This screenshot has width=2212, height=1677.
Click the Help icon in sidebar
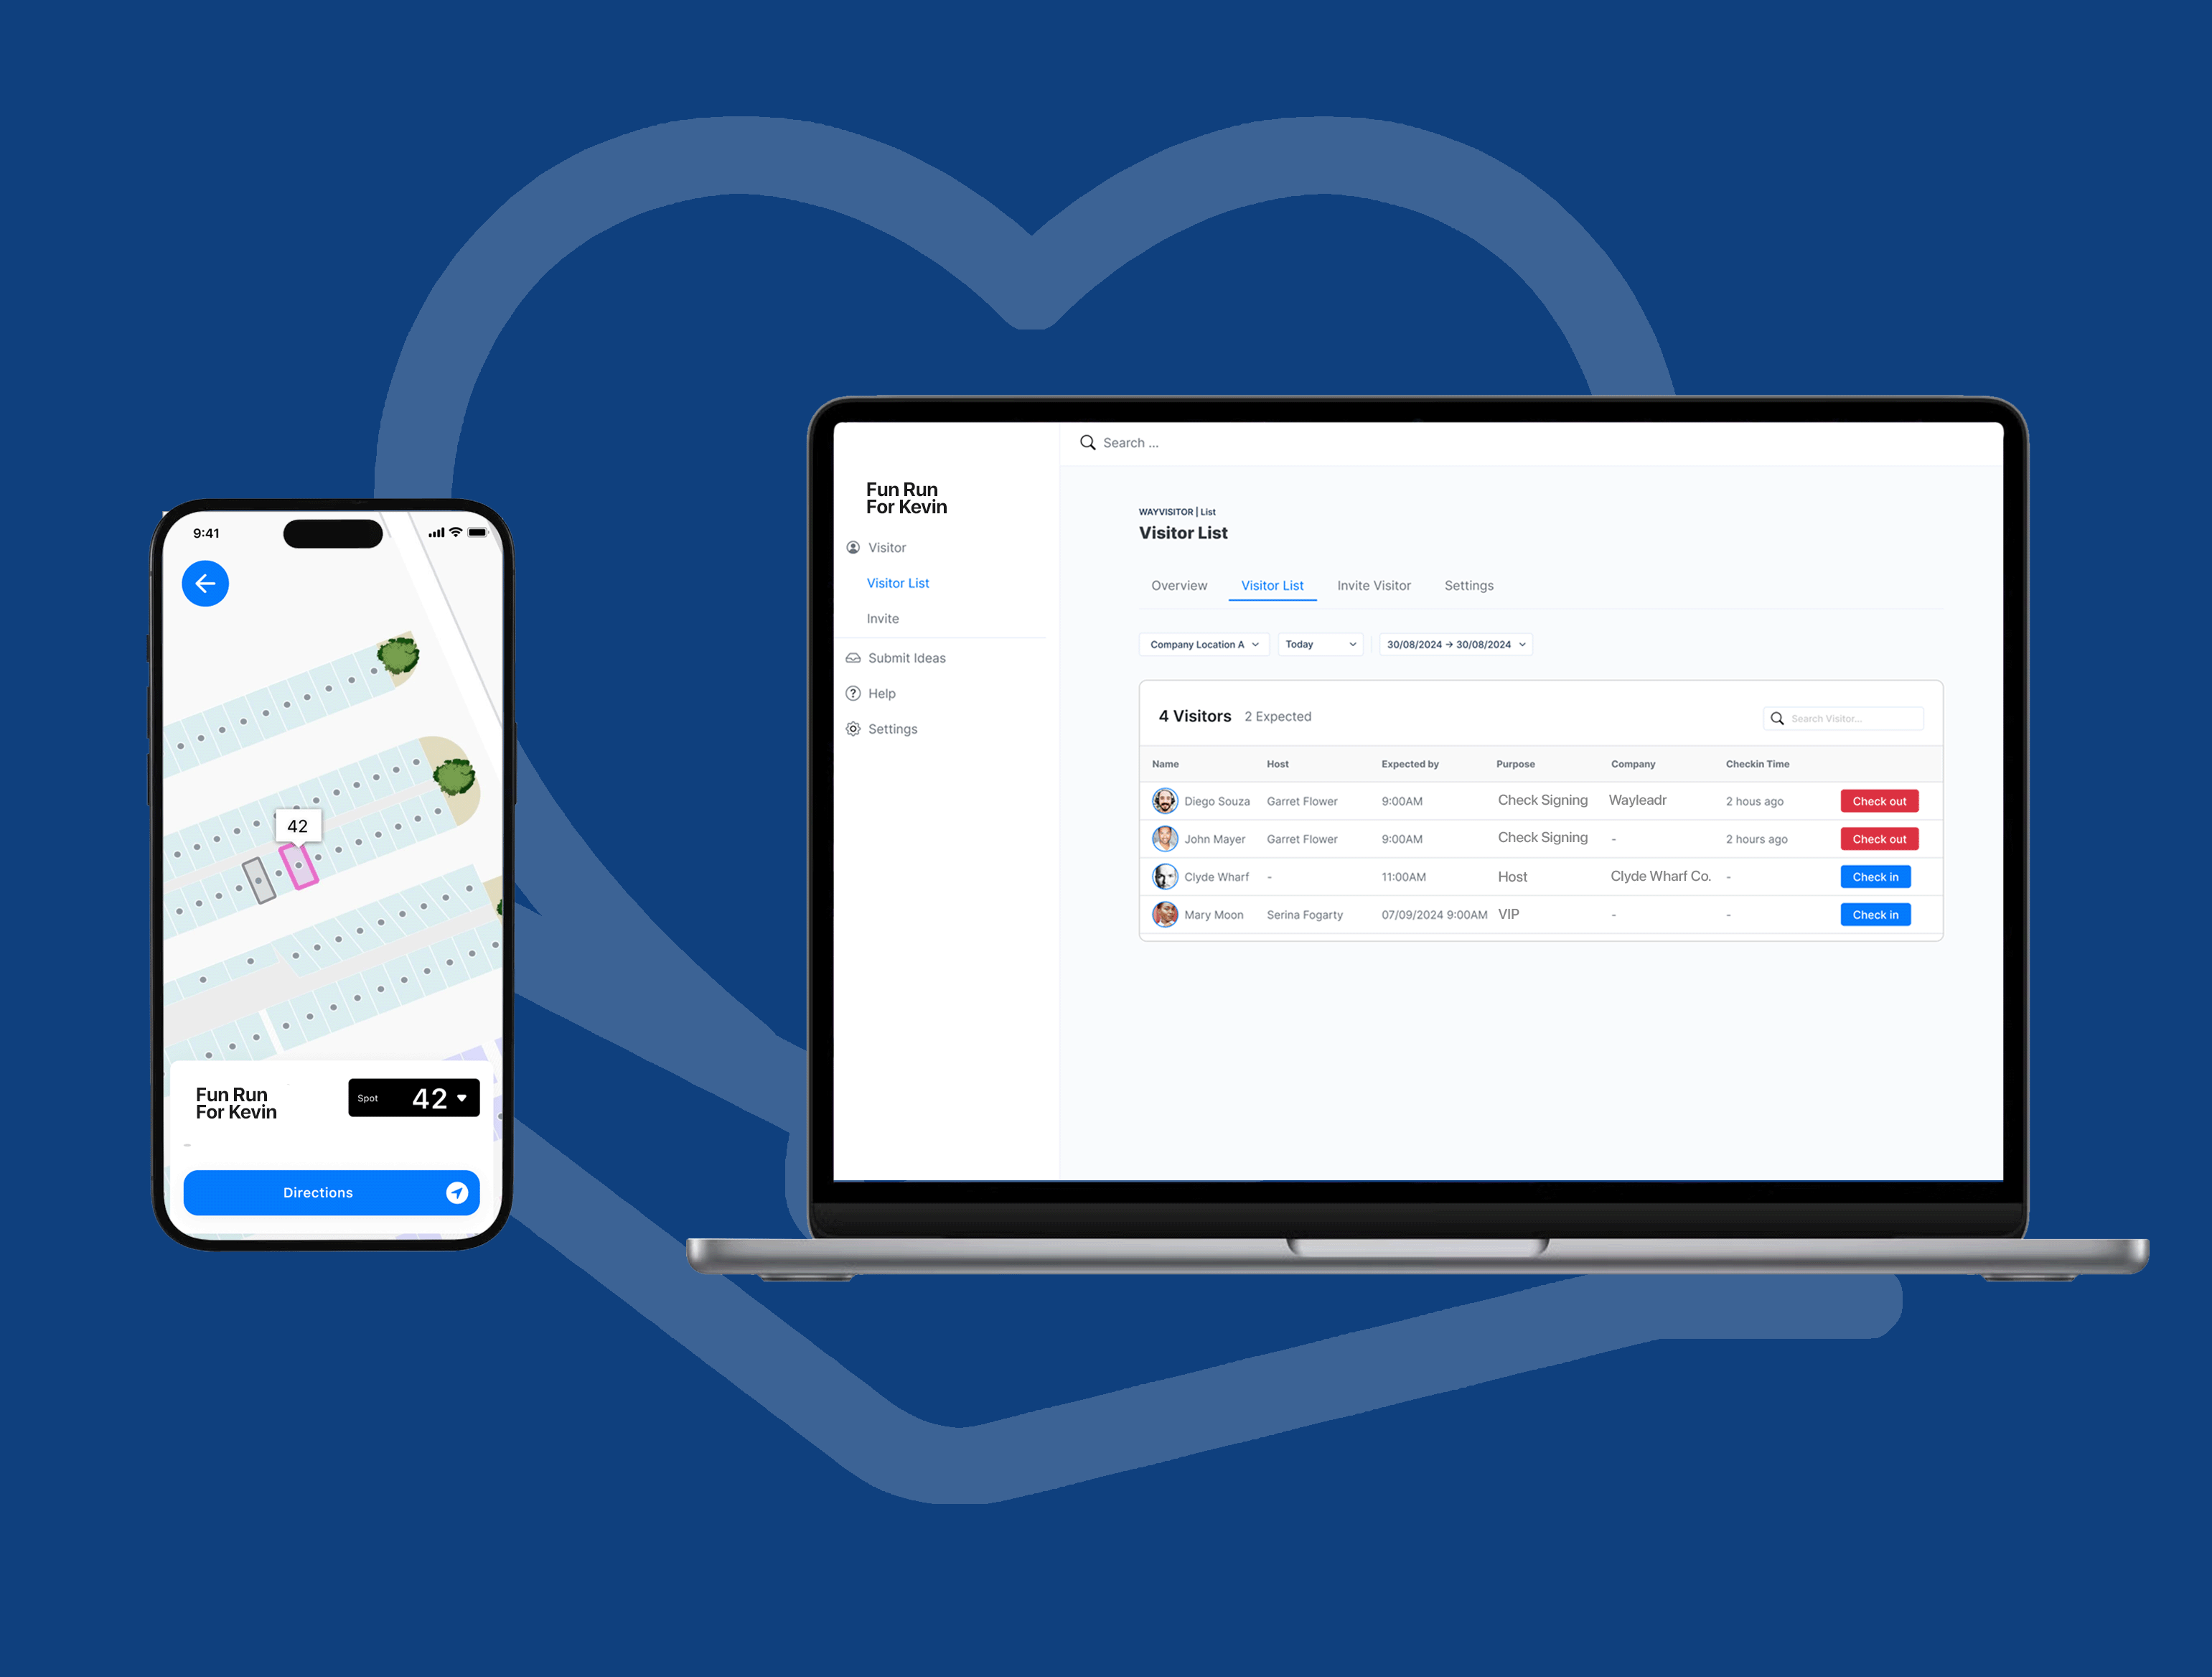pyautogui.click(x=853, y=692)
